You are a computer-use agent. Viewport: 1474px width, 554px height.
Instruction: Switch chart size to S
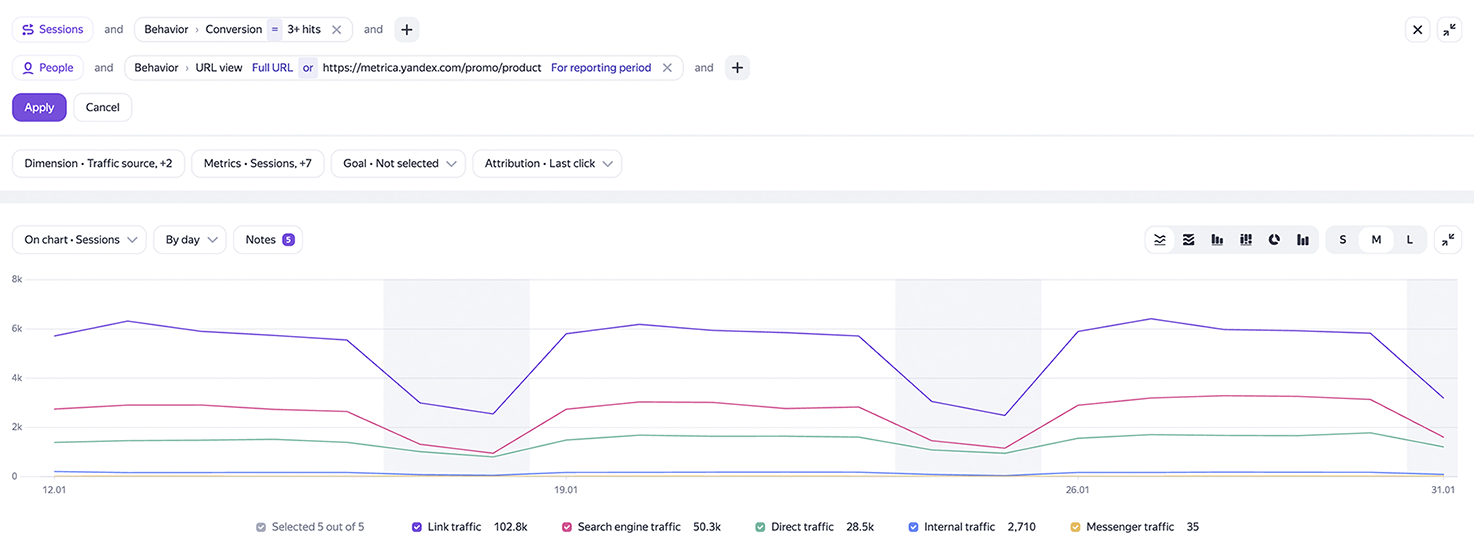pos(1343,240)
